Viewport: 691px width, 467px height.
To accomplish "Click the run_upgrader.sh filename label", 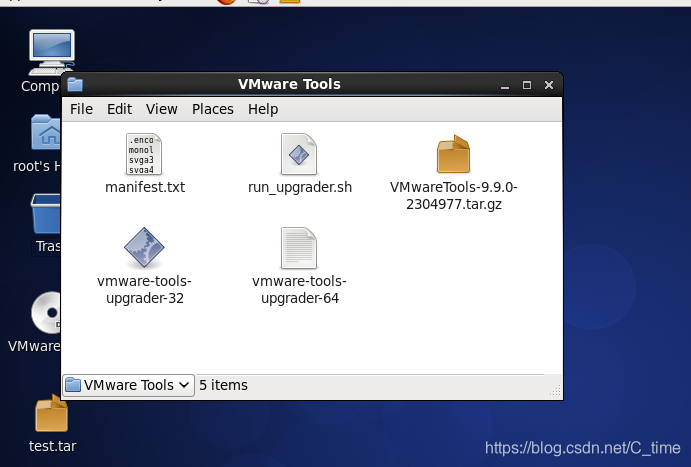I will pos(300,187).
